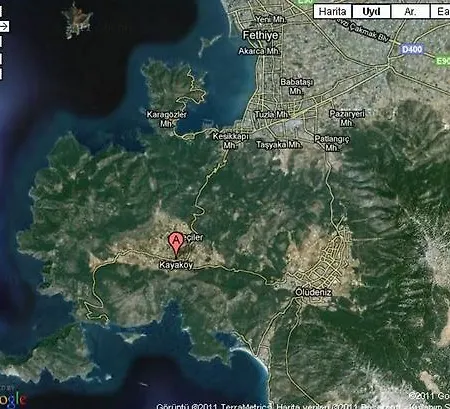Image resolution: width=450 pixels, height=409 pixels.
Task: Select the Babataşı Mh. neighborhood label
Action: (296, 86)
